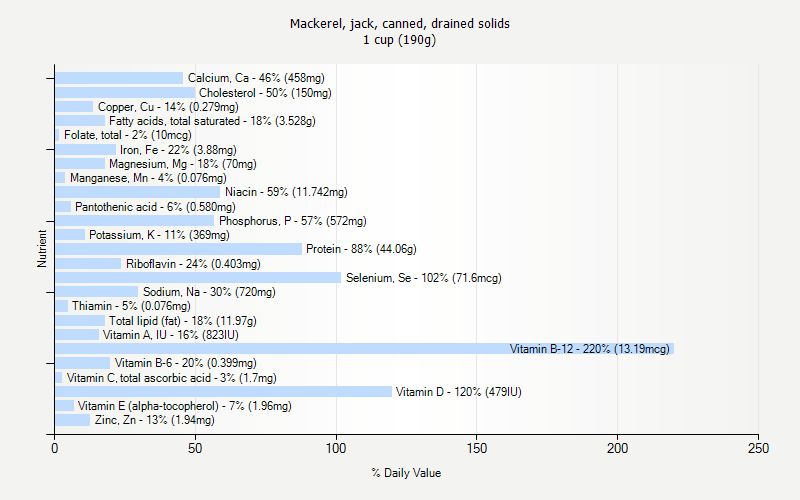Click the blue Riboflavin bar

click(88, 263)
